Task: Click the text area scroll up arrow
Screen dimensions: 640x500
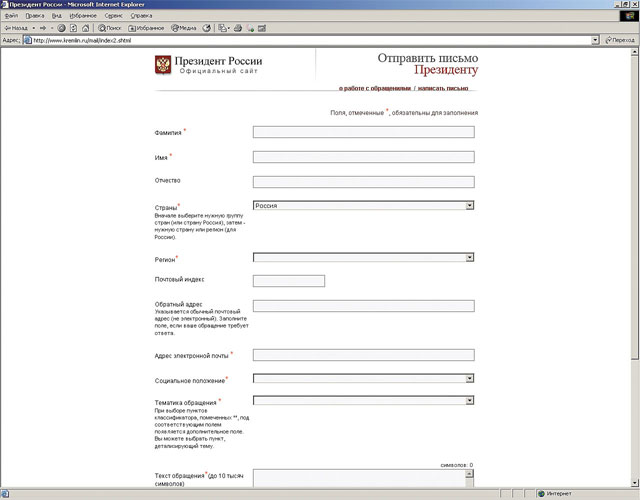Action: coord(469,473)
